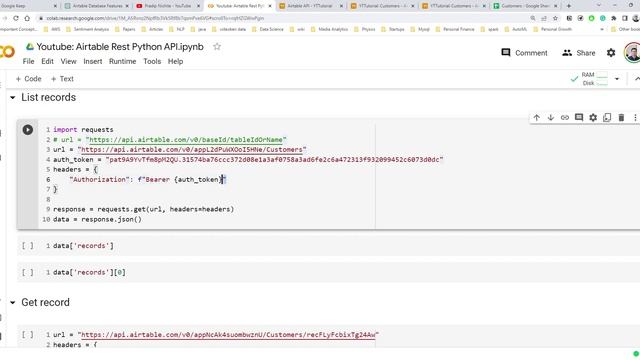This screenshot has width=640, height=360.
Task: Open the File menu
Action: (x=28, y=61)
